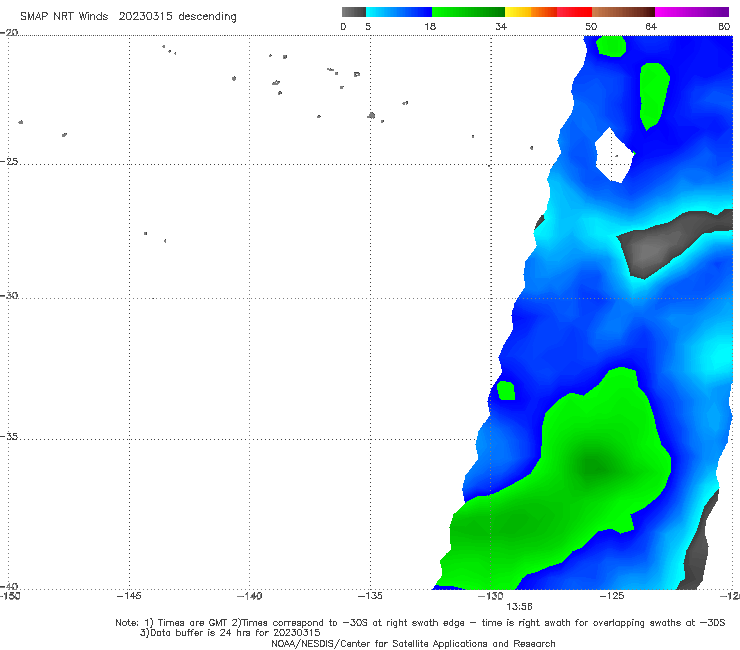Image resolution: width=740 pixels, height=650 pixels.
Task: Click the latitude label '-25'
Action: 9,161
